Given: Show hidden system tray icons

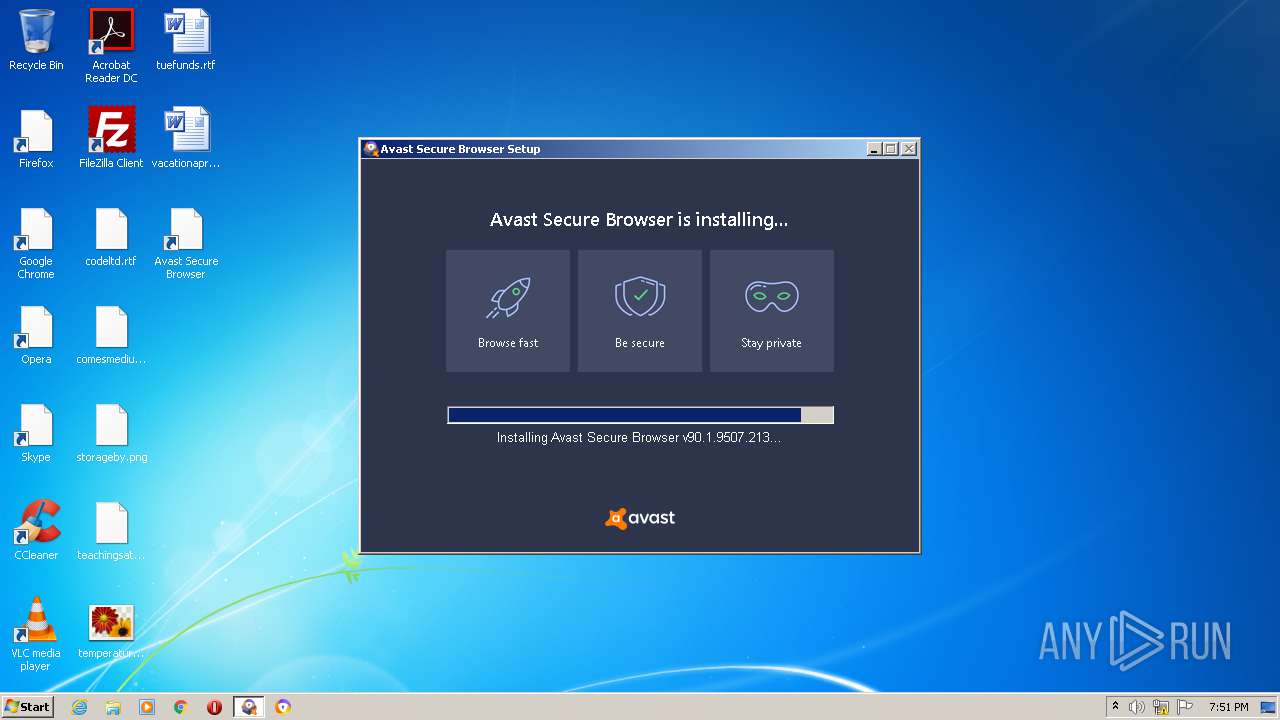Looking at the screenshot, I should click(x=1116, y=707).
